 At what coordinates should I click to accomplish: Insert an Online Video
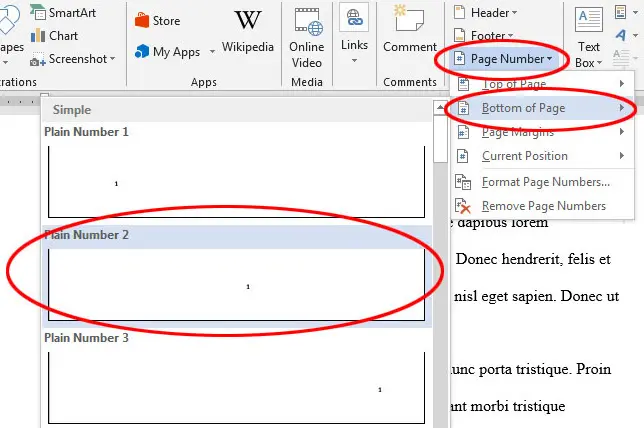[x=306, y=36]
